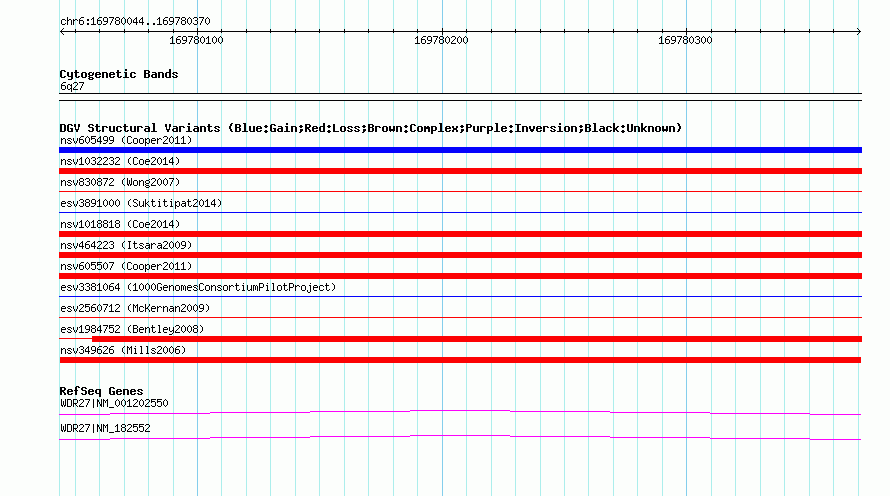Click ruler position 169780100
The width and height of the screenshot is (890, 496).
(x=196, y=40)
